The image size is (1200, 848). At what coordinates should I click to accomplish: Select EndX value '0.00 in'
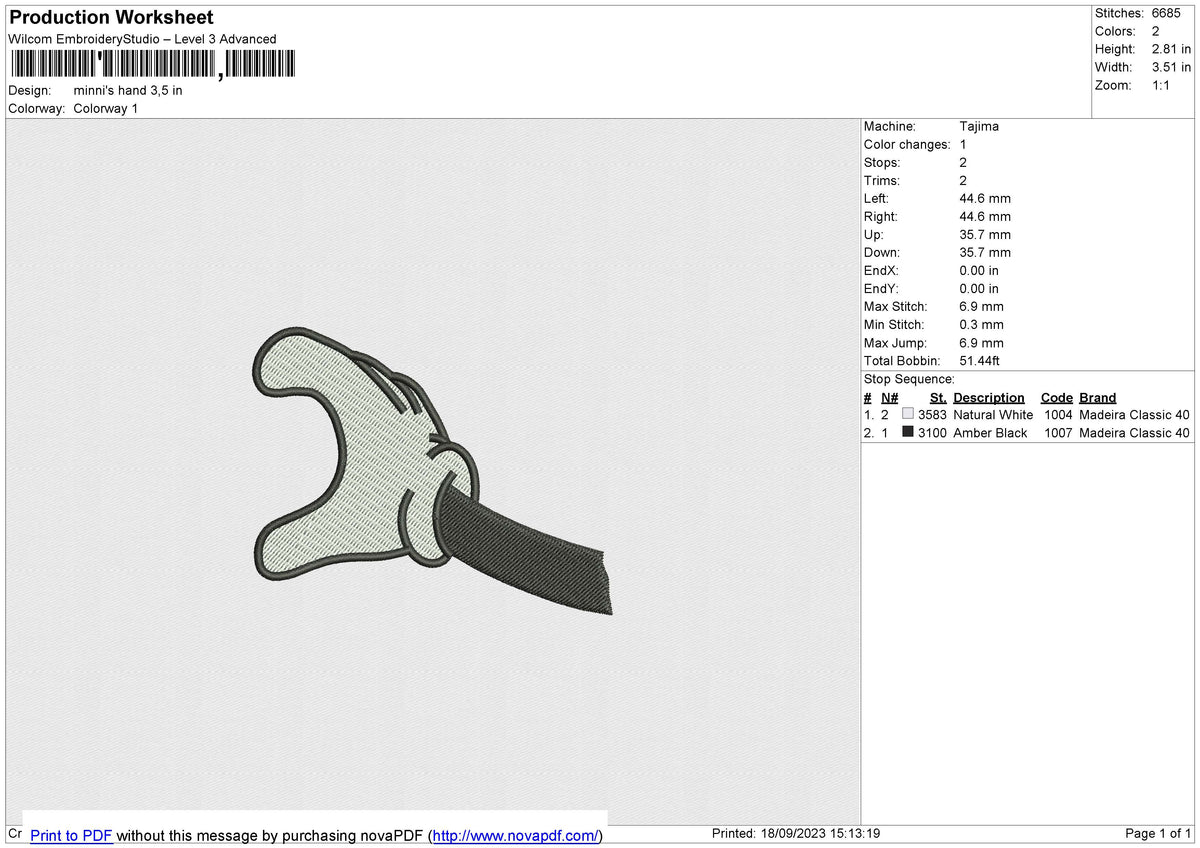pos(979,270)
